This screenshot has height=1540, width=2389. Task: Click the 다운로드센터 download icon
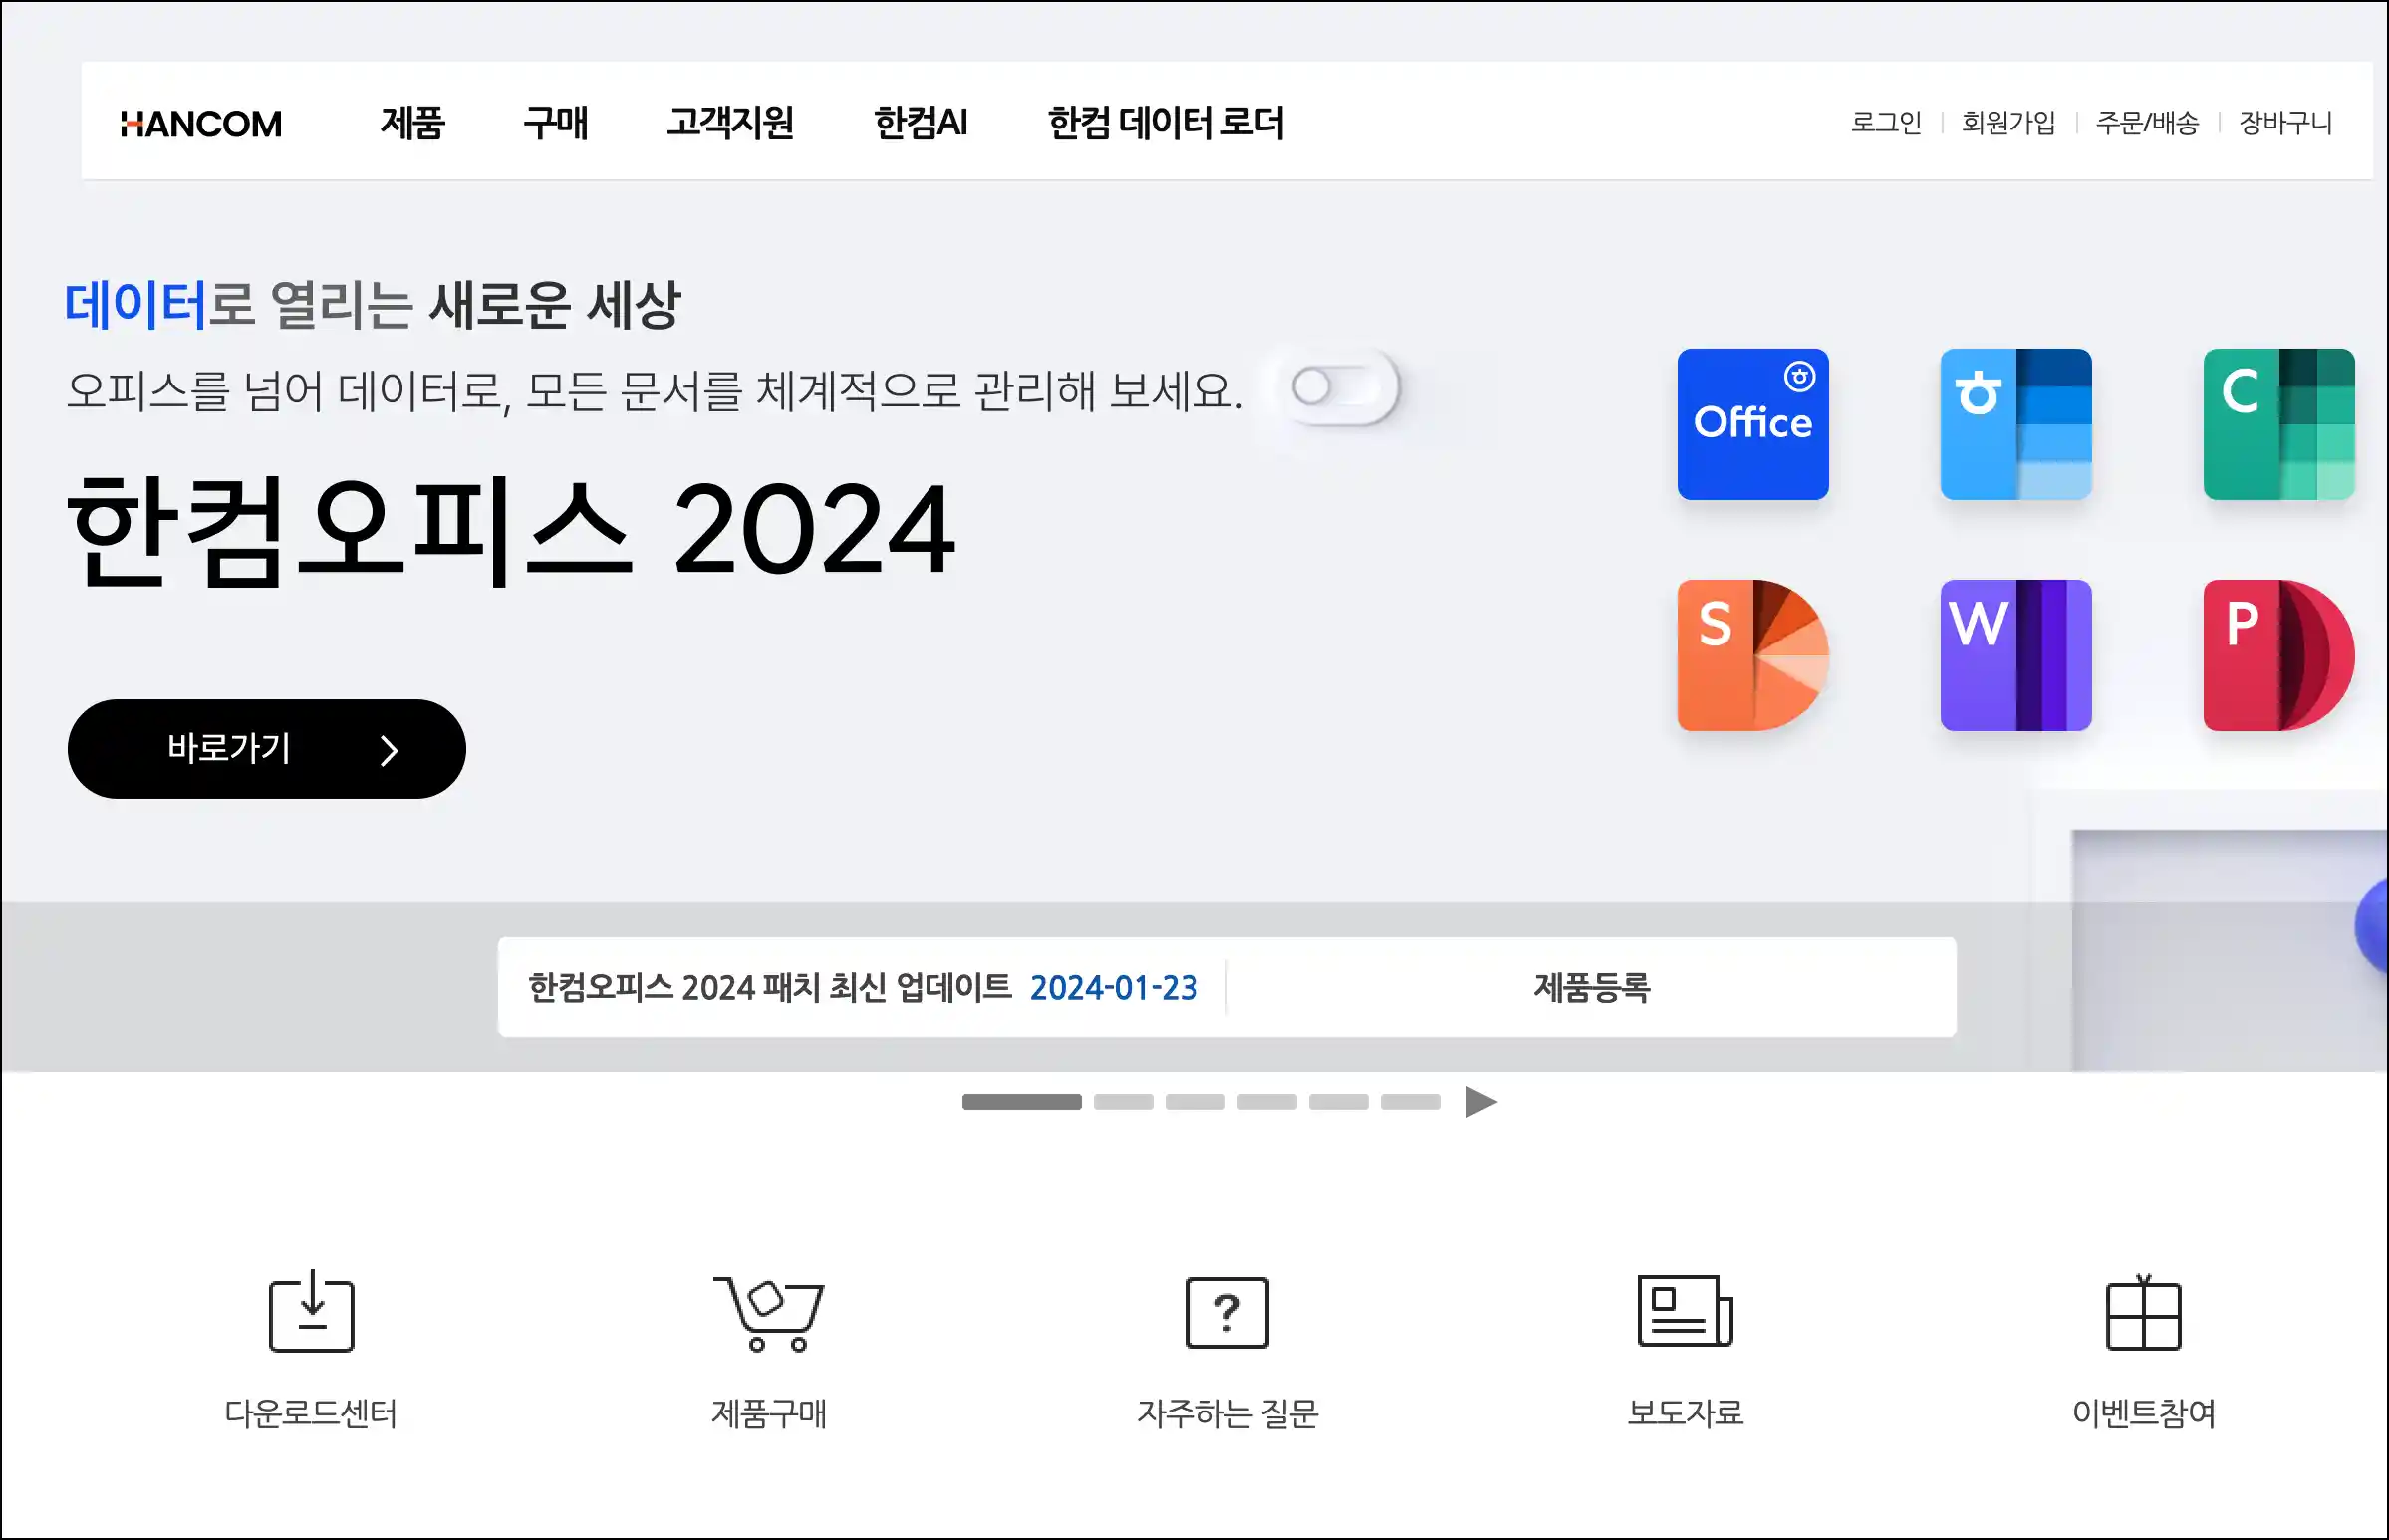(312, 1311)
